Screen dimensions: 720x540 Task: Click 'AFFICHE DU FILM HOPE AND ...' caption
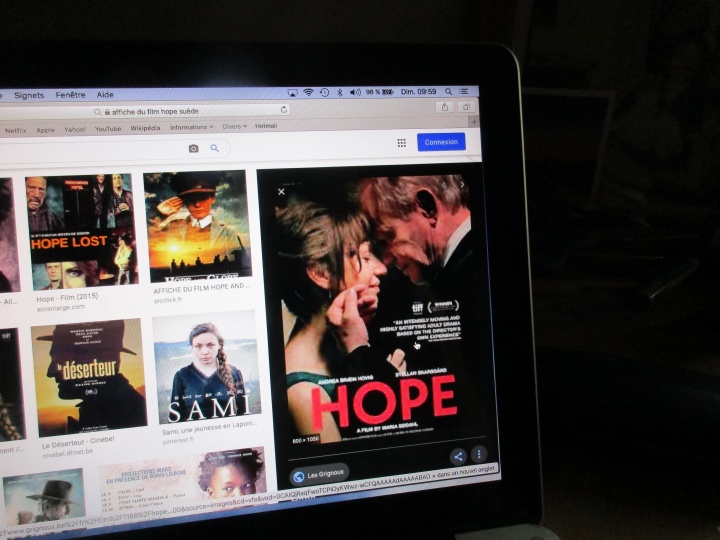pos(202,289)
